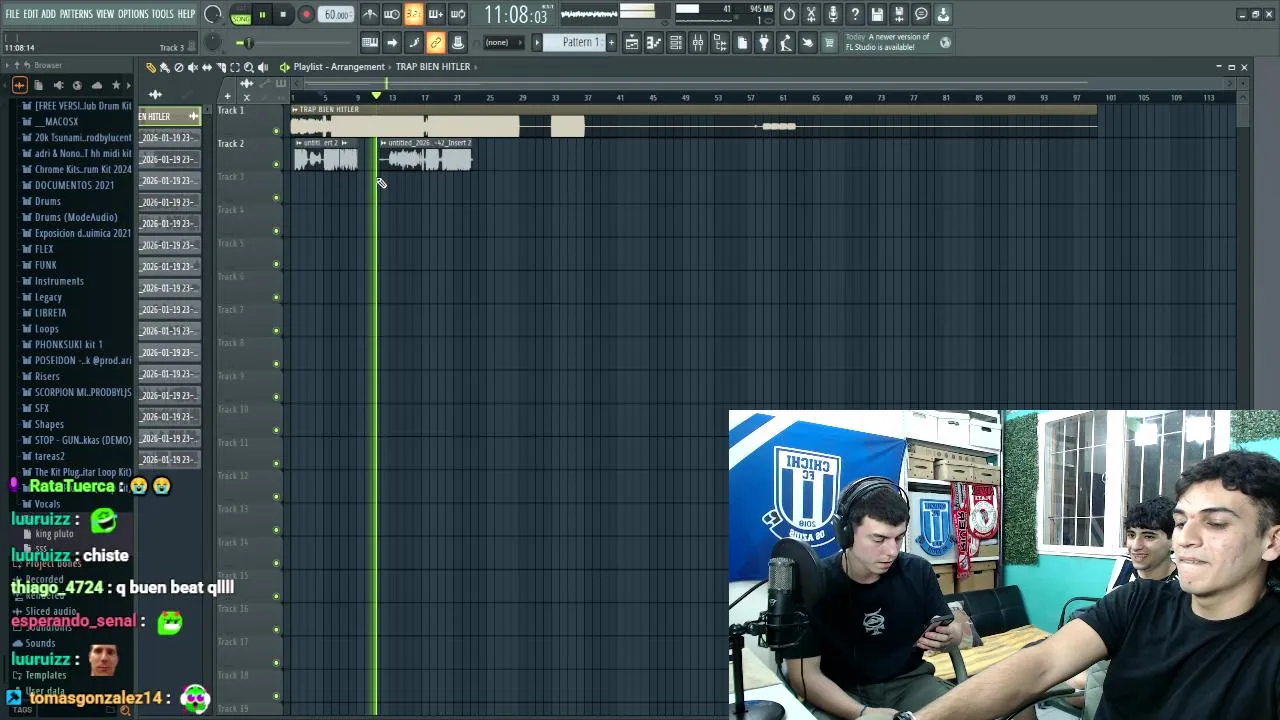Open the FILE menu
Viewport: 1280px width, 720px height.
coord(12,14)
